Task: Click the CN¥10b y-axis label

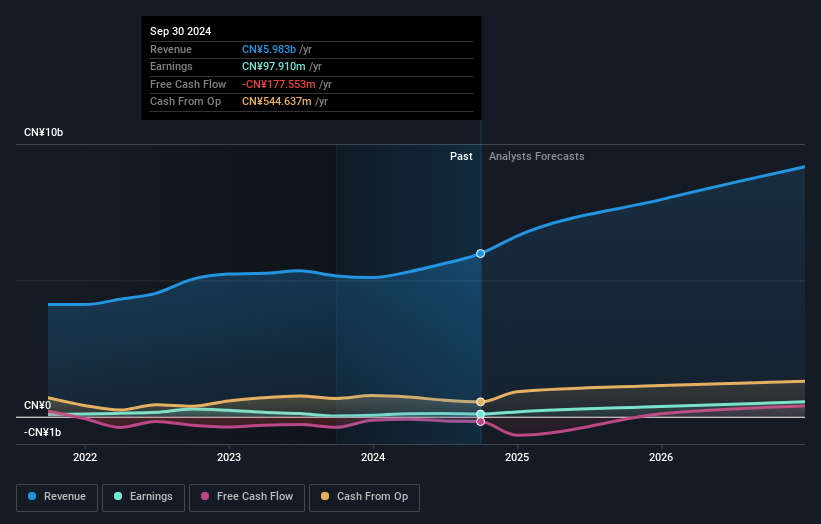Action: (x=43, y=132)
